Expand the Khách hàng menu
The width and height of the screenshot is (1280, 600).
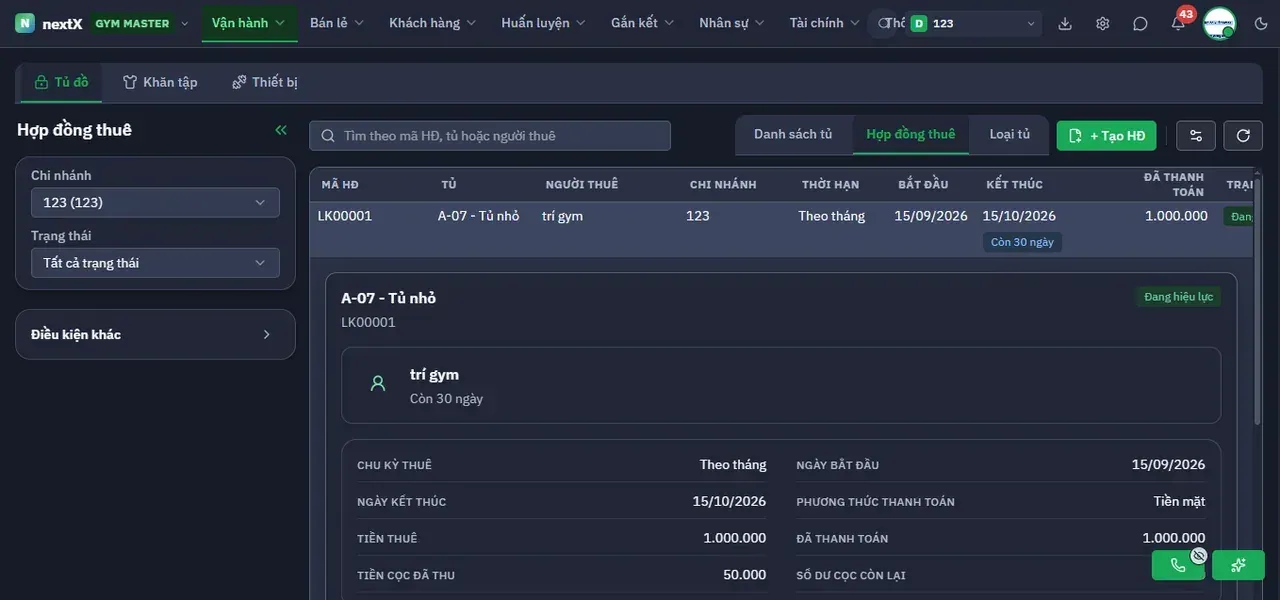click(432, 23)
